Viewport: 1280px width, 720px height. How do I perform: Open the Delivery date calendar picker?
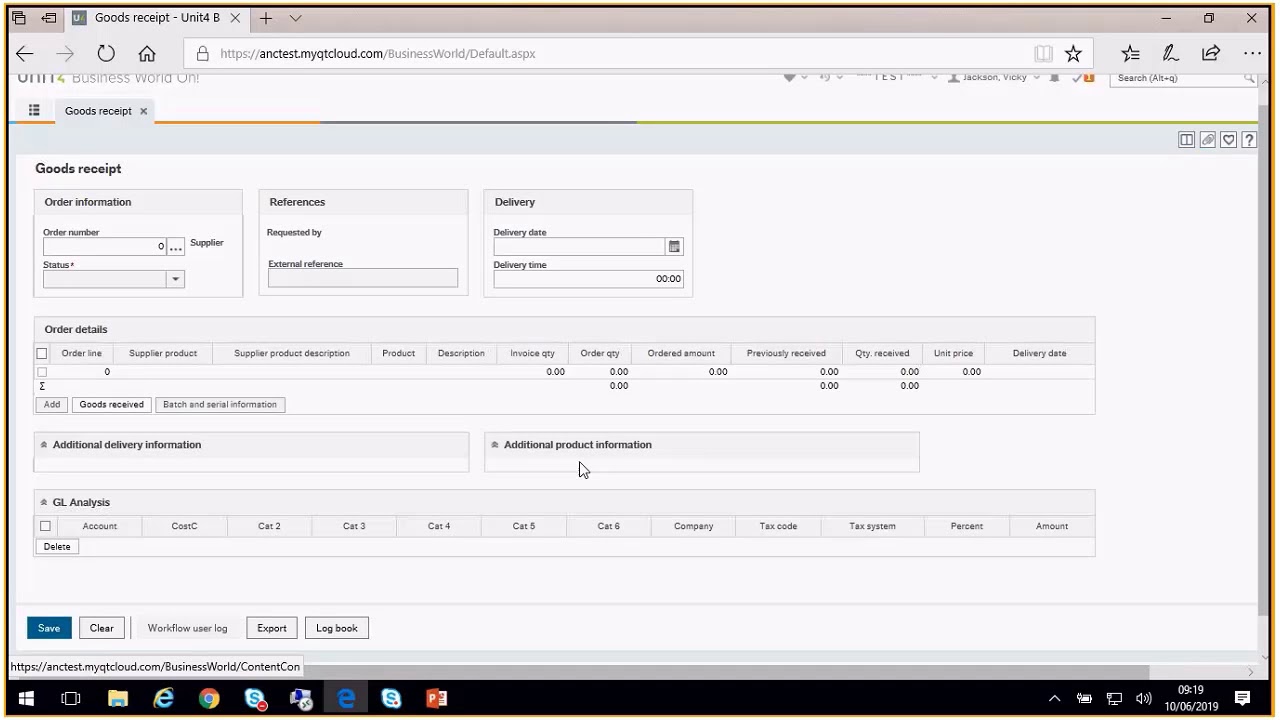click(x=674, y=247)
